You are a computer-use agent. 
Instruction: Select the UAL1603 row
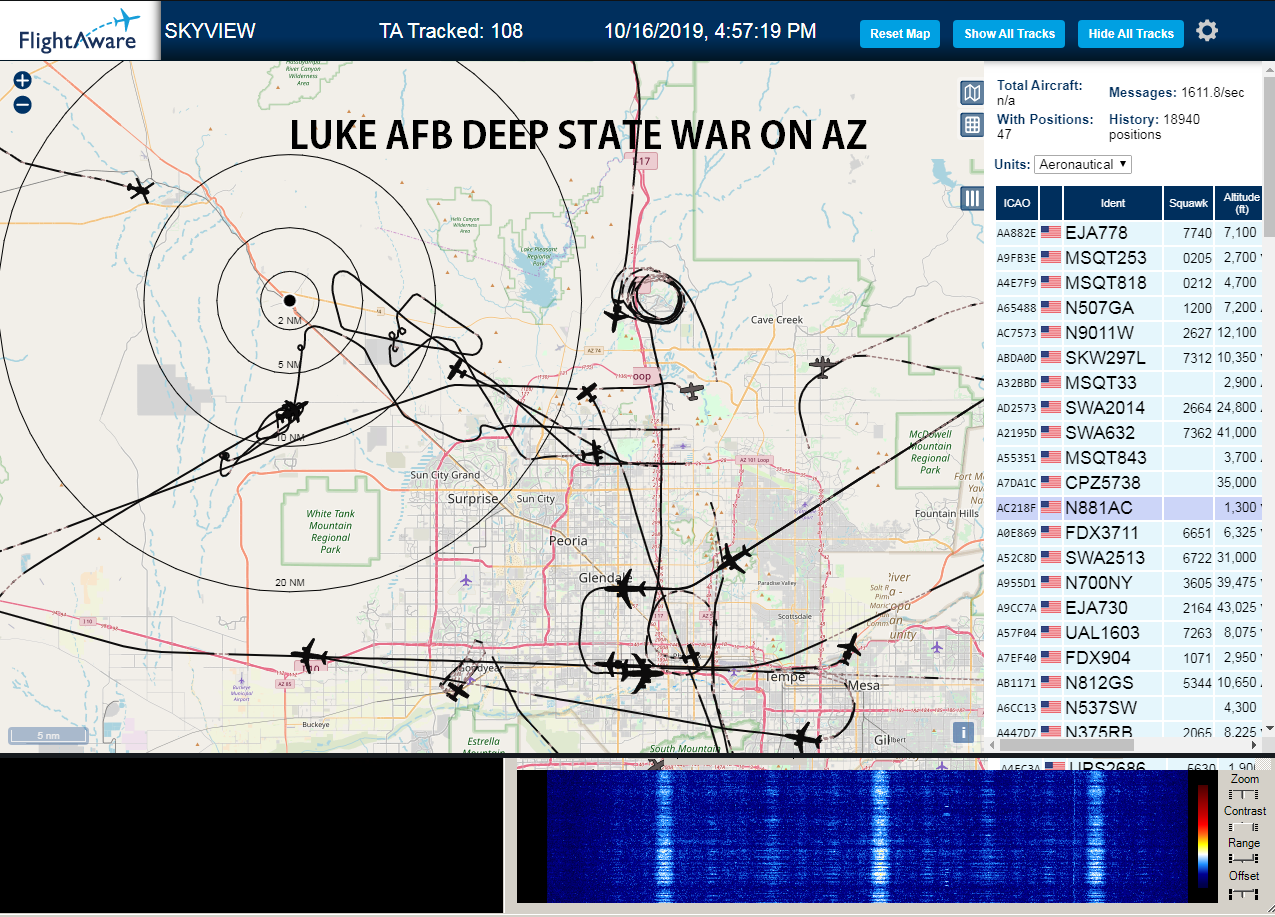[x=1130, y=632]
